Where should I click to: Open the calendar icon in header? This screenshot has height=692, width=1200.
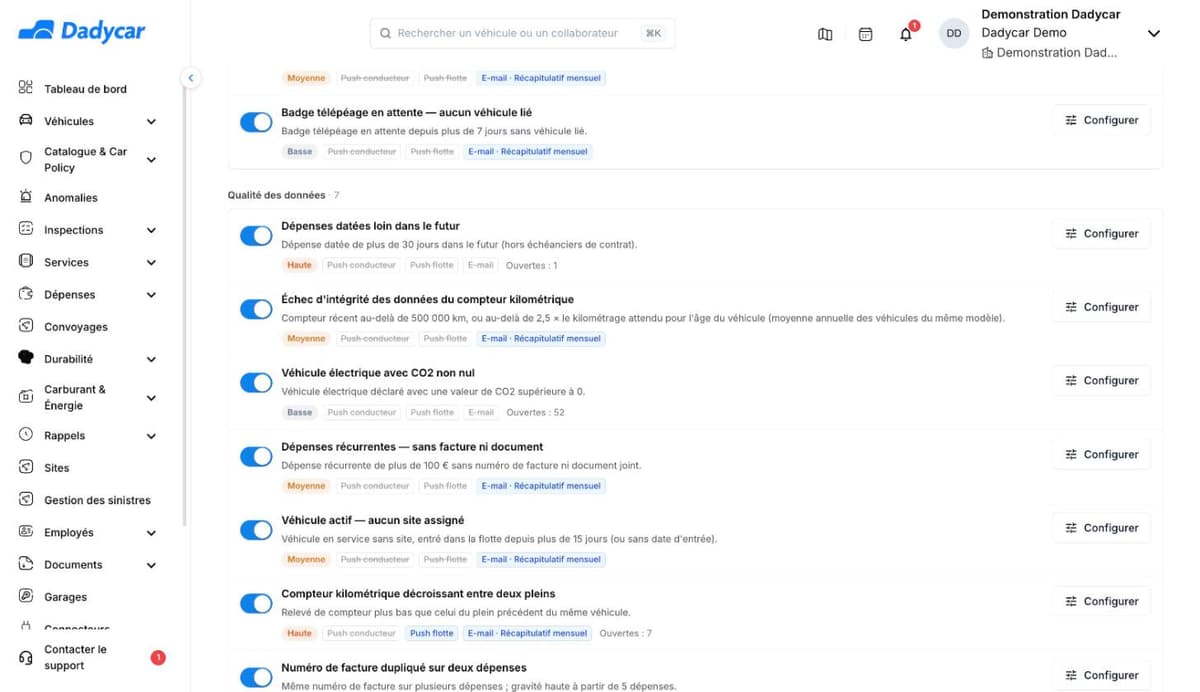tap(866, 33)
